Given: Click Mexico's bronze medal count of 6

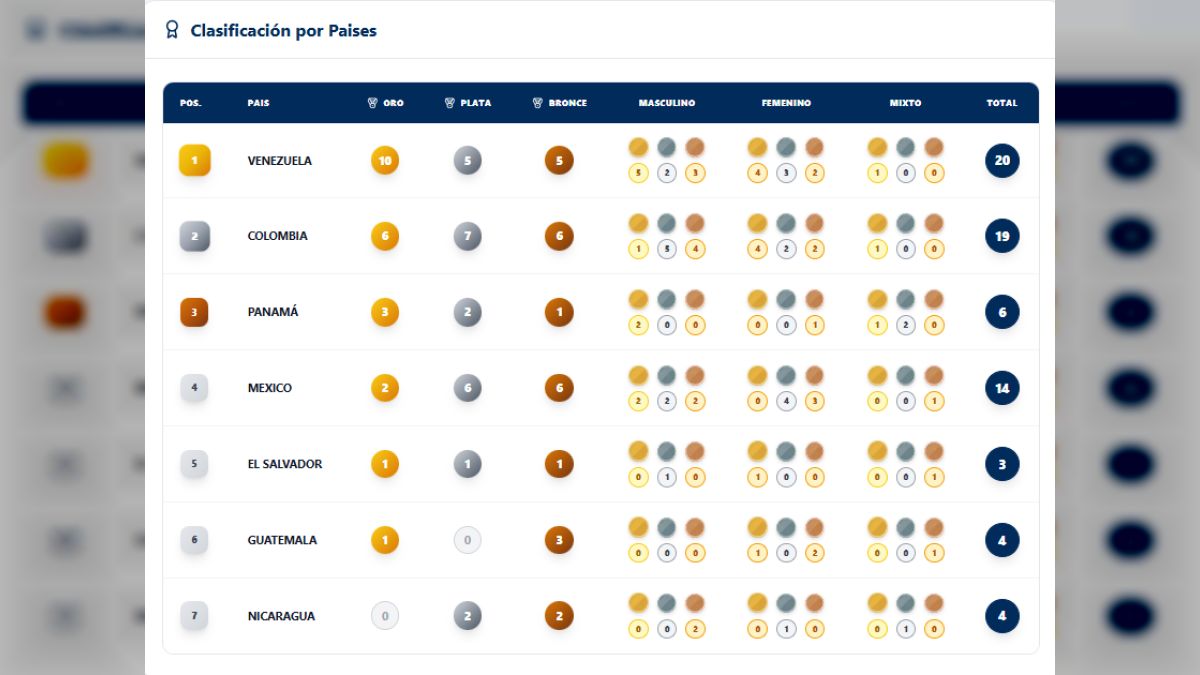Looking at the screenshot, I should [x=559, y=388].
